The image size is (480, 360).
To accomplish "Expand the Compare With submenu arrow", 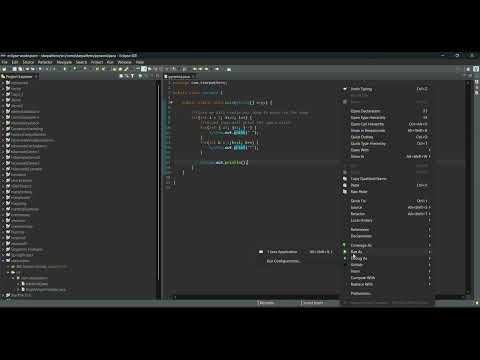I will [429, 278].
